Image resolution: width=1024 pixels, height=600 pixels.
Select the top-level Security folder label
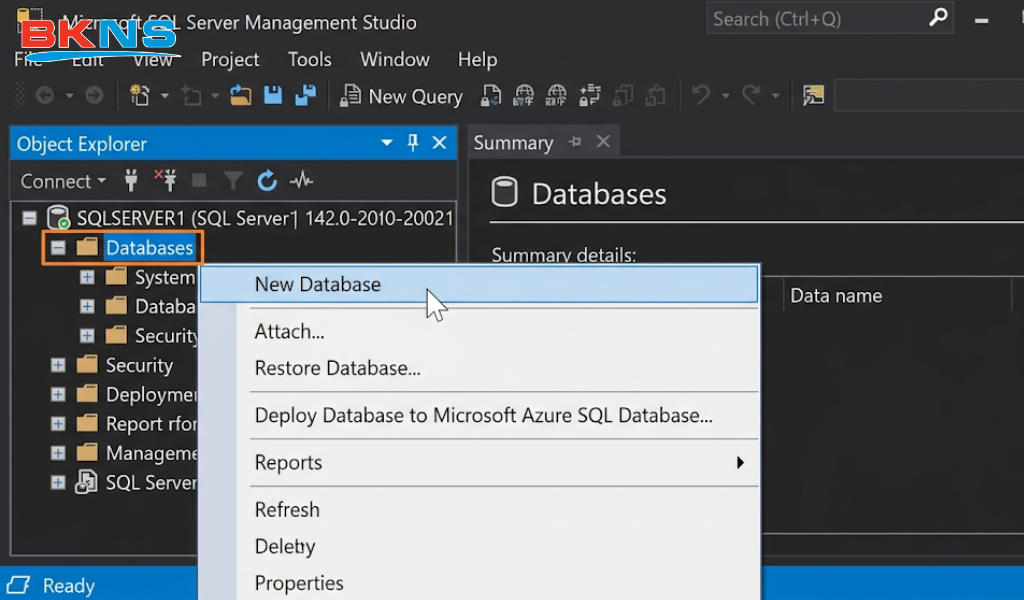click(x=139, y=365)
